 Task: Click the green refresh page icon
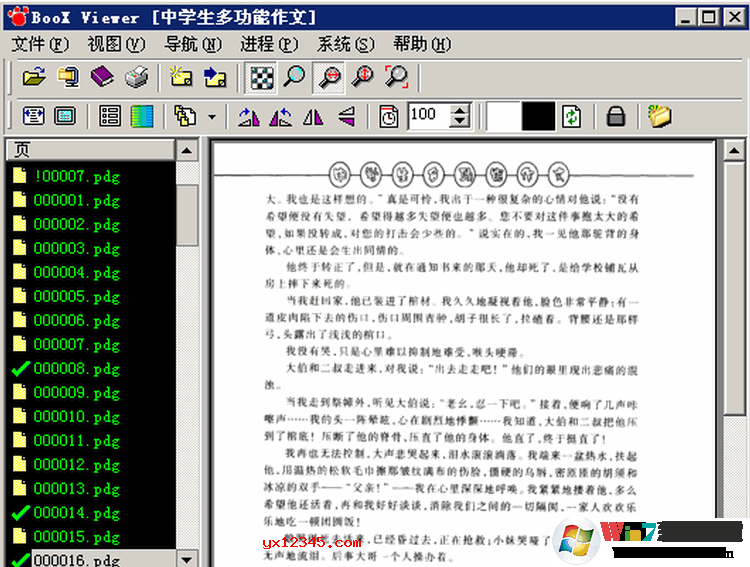572,116
